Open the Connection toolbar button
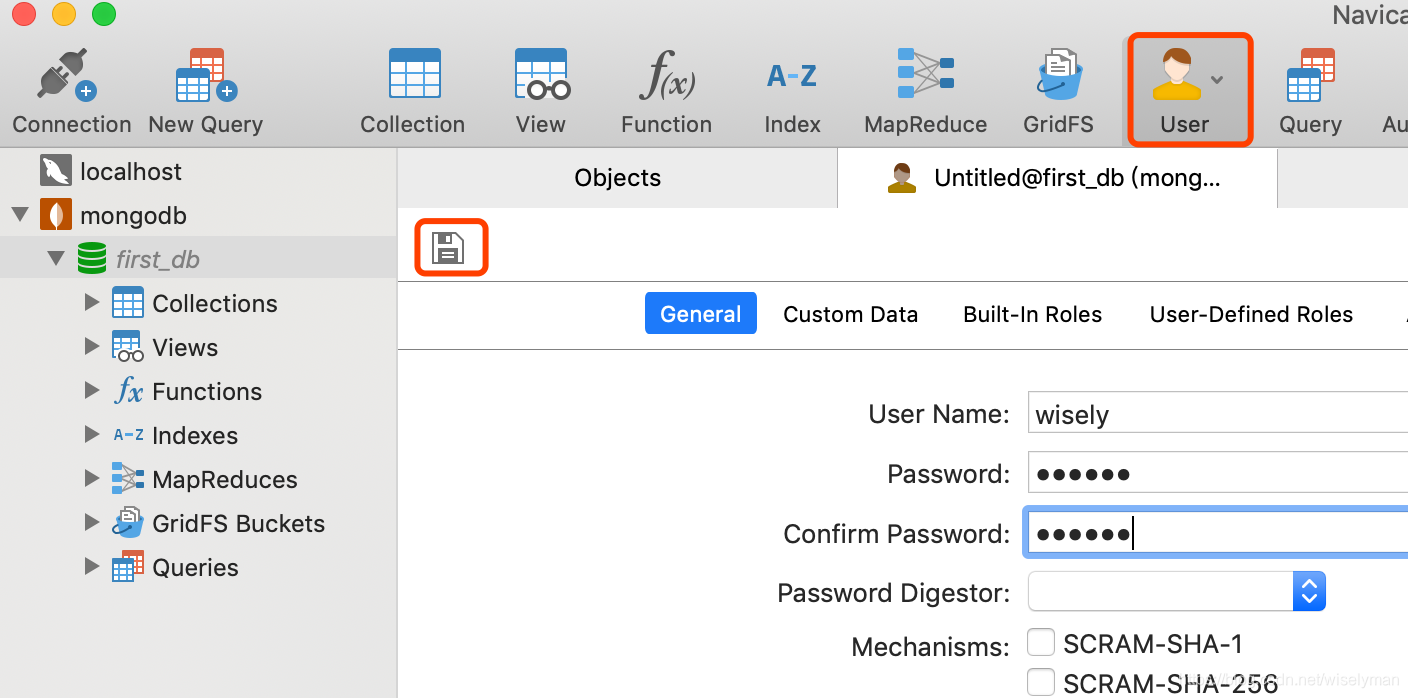This screenshot has width=1408, height=698. 71,92
